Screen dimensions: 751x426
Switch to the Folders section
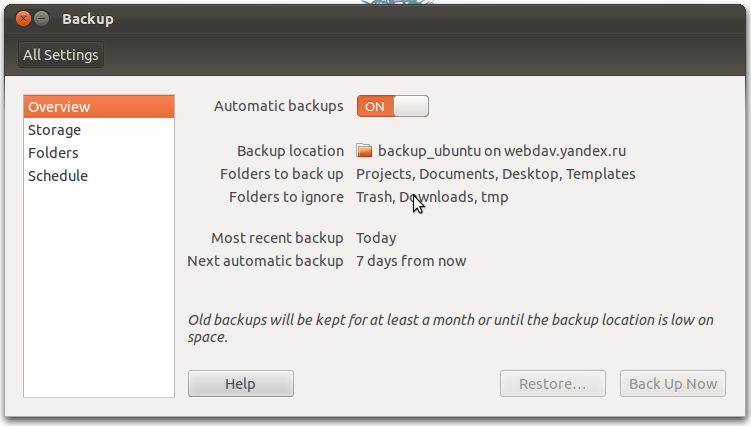point(53,153)
